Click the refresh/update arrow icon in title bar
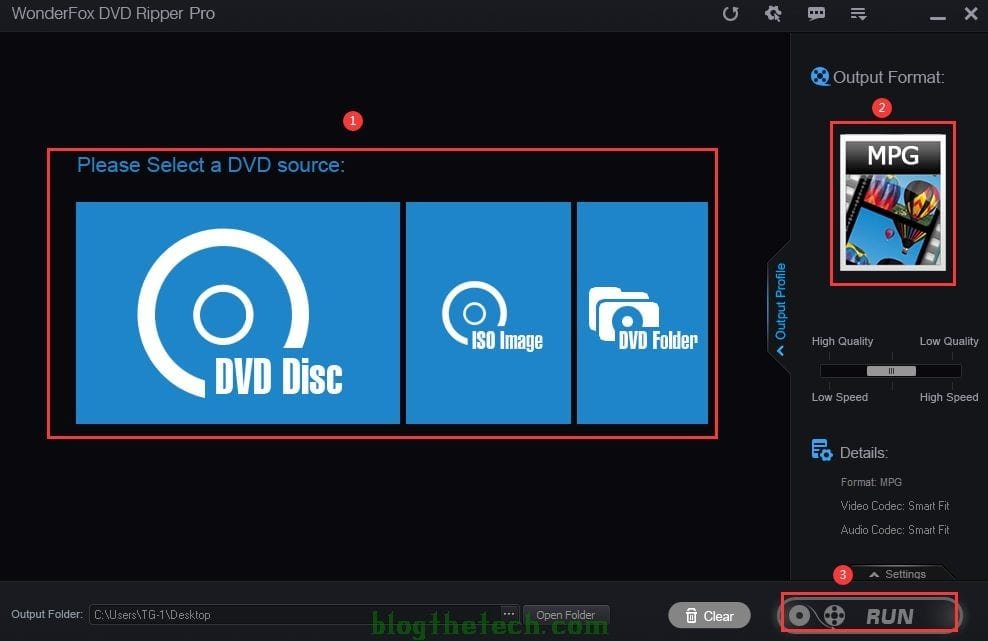This screenshot has width=988, height=641. (731, 14)
